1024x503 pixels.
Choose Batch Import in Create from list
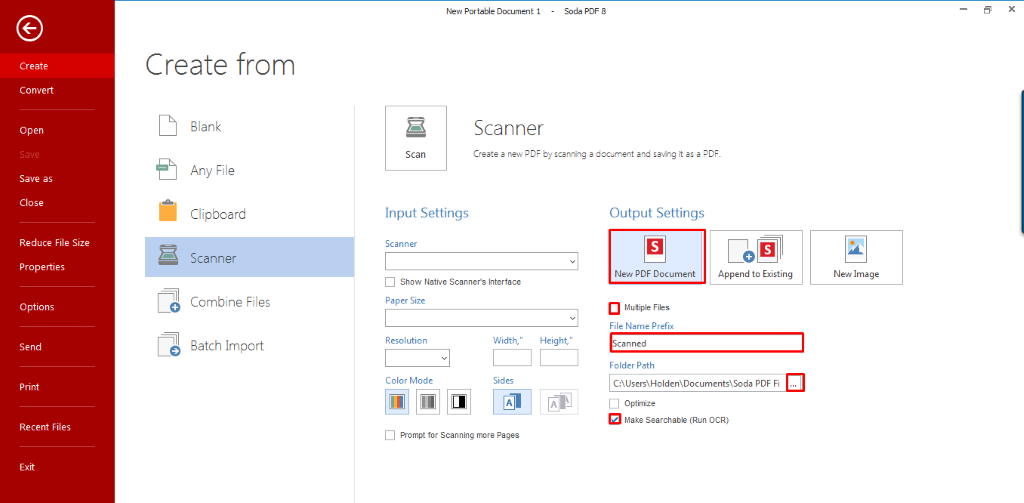click(x=249, y=346)
